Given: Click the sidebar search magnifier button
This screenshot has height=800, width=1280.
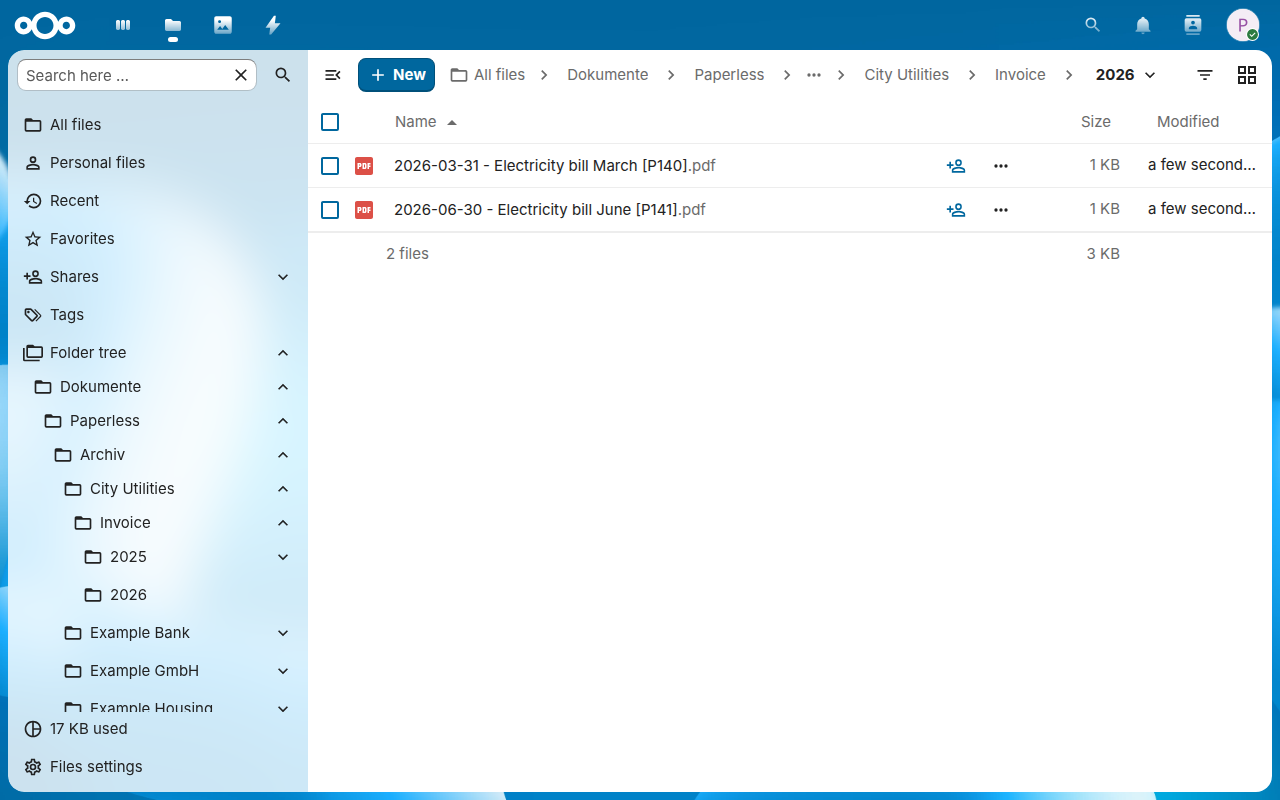Looking at the screenshot, I should coord(283,75).
